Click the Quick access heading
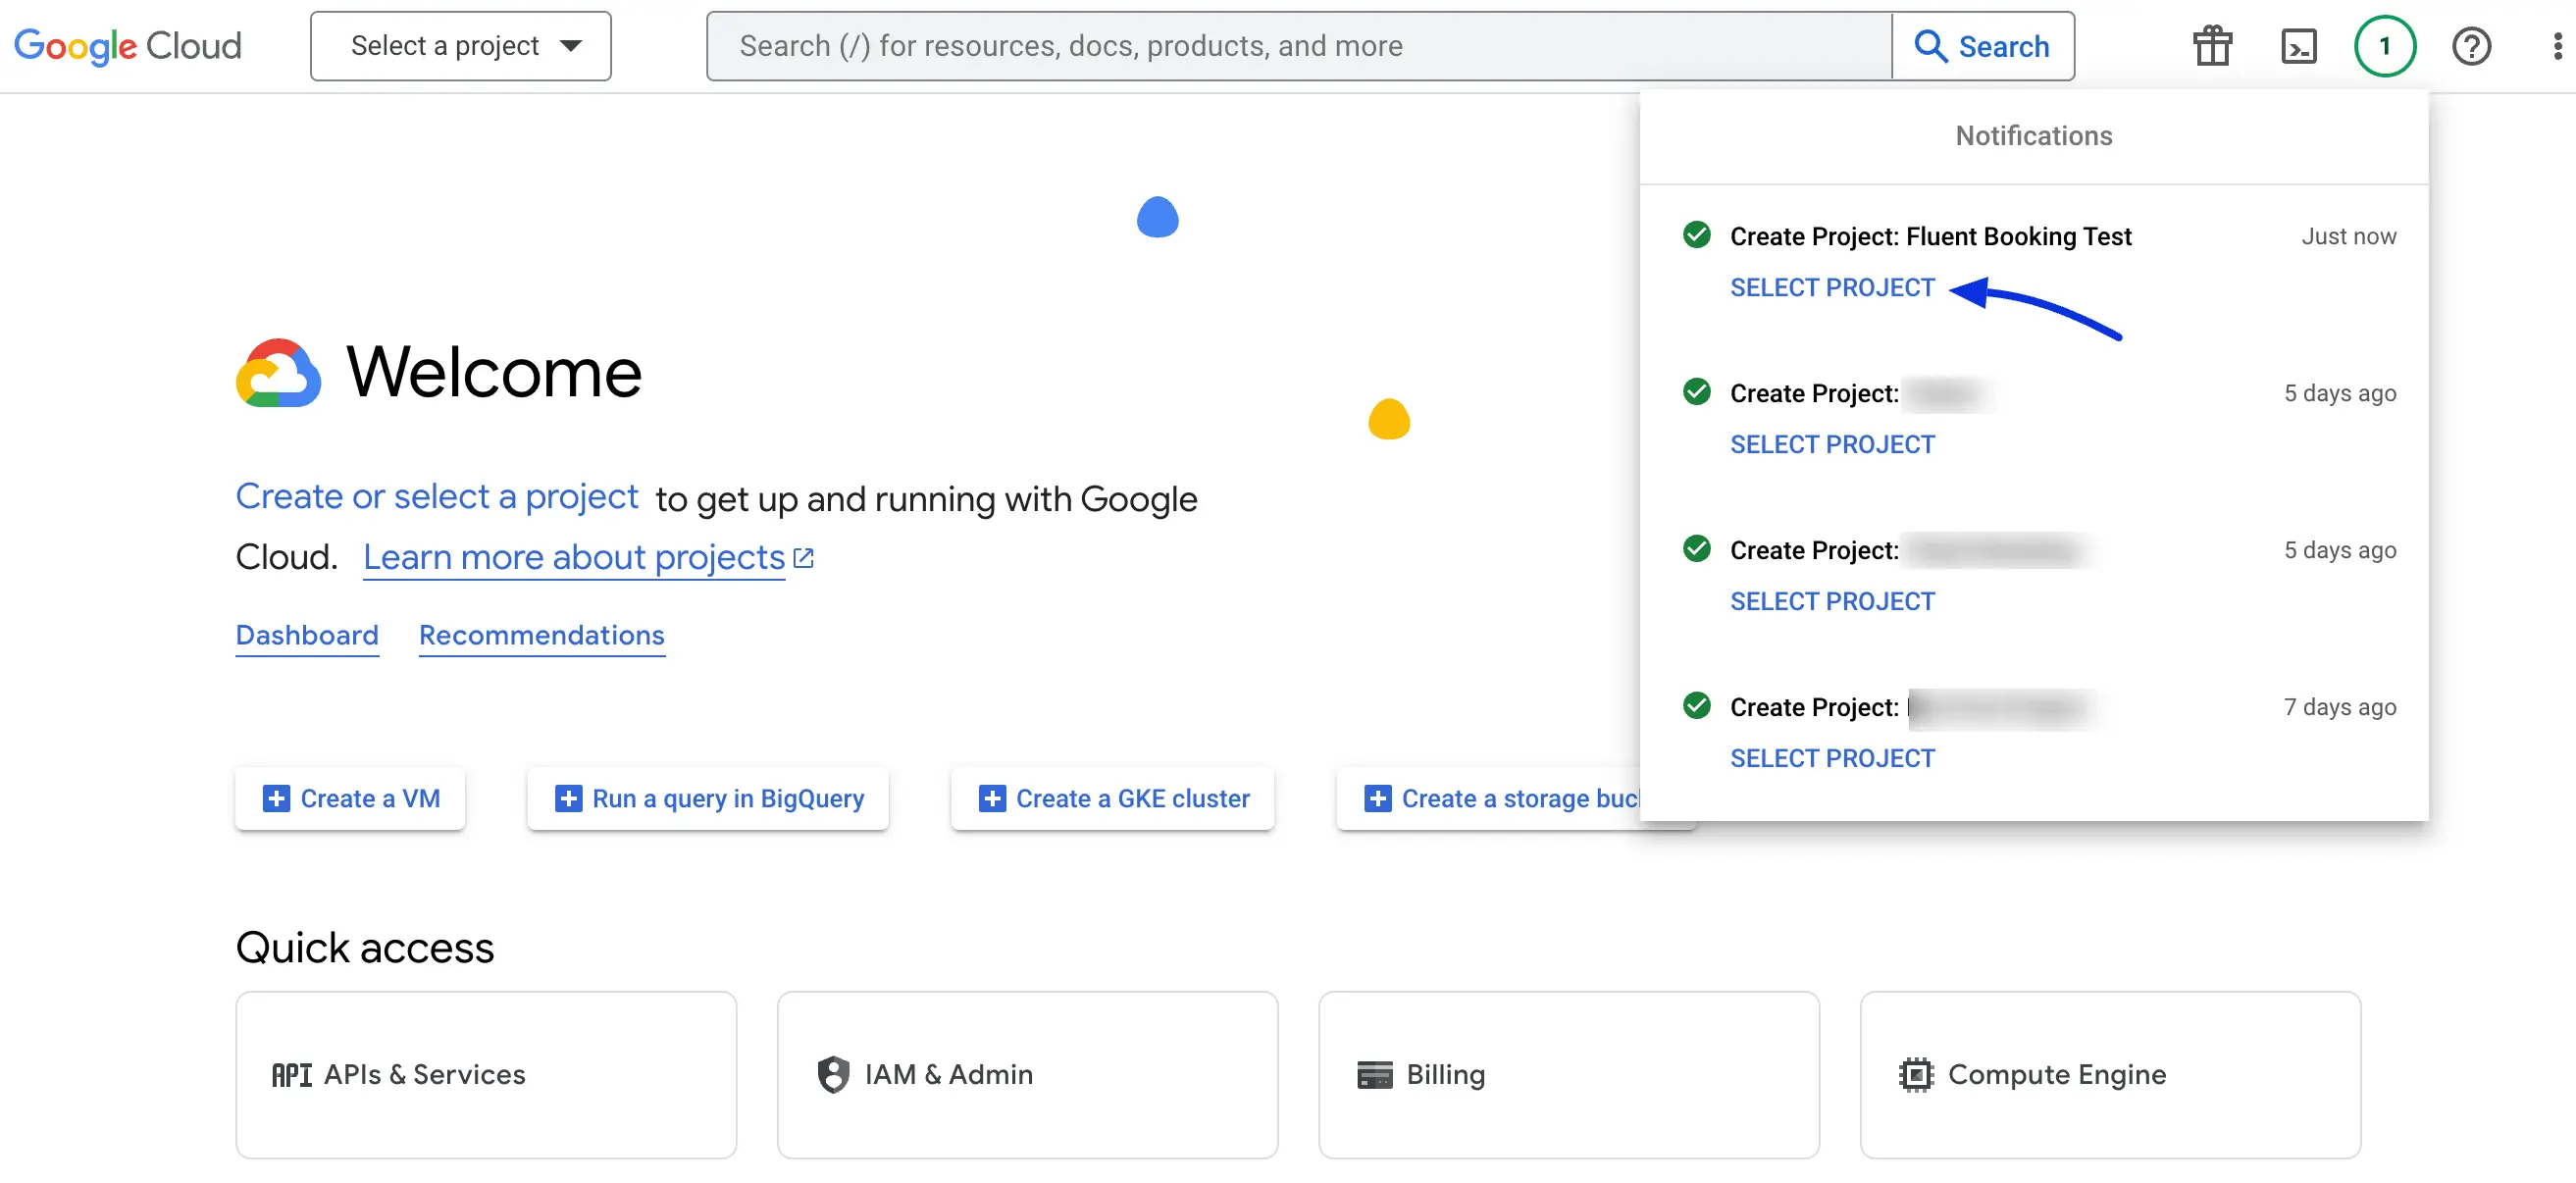The image size is (2576, 1183). [365, 948]
